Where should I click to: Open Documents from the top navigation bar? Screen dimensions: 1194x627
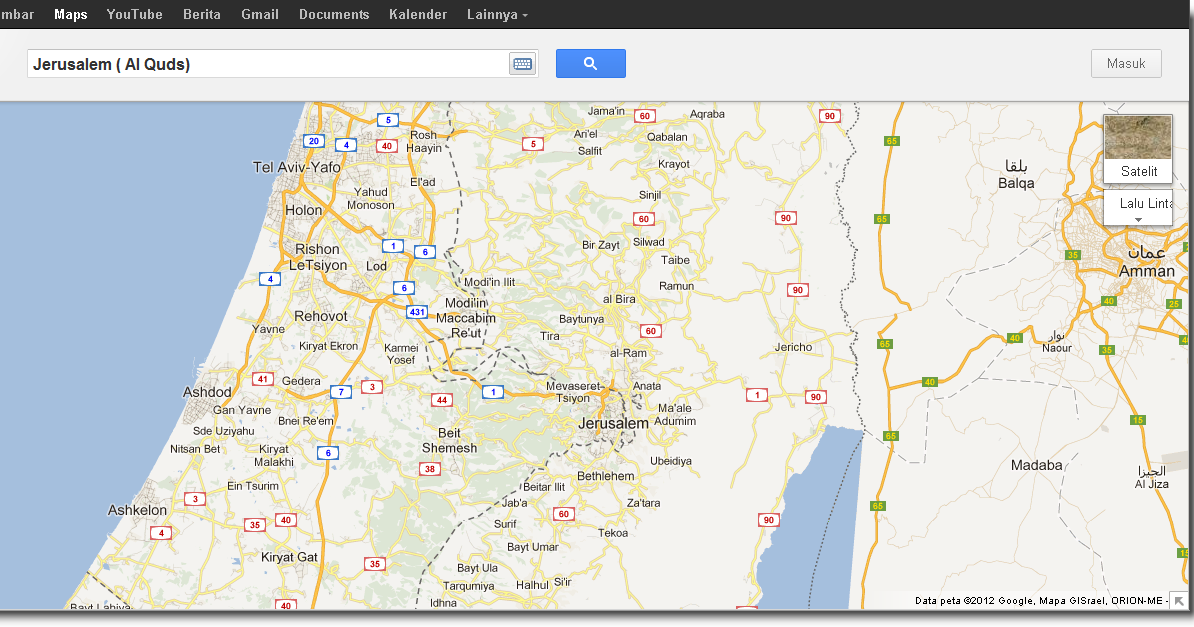[334, 14]
